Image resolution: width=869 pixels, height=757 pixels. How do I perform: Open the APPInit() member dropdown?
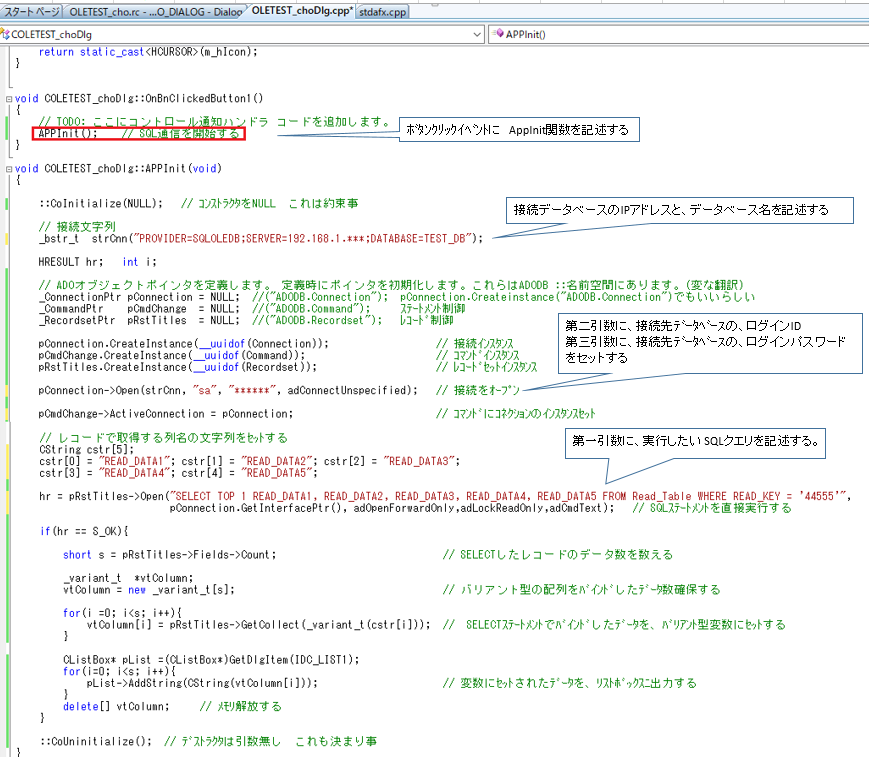pyautogui.click(x=680, y=34)
